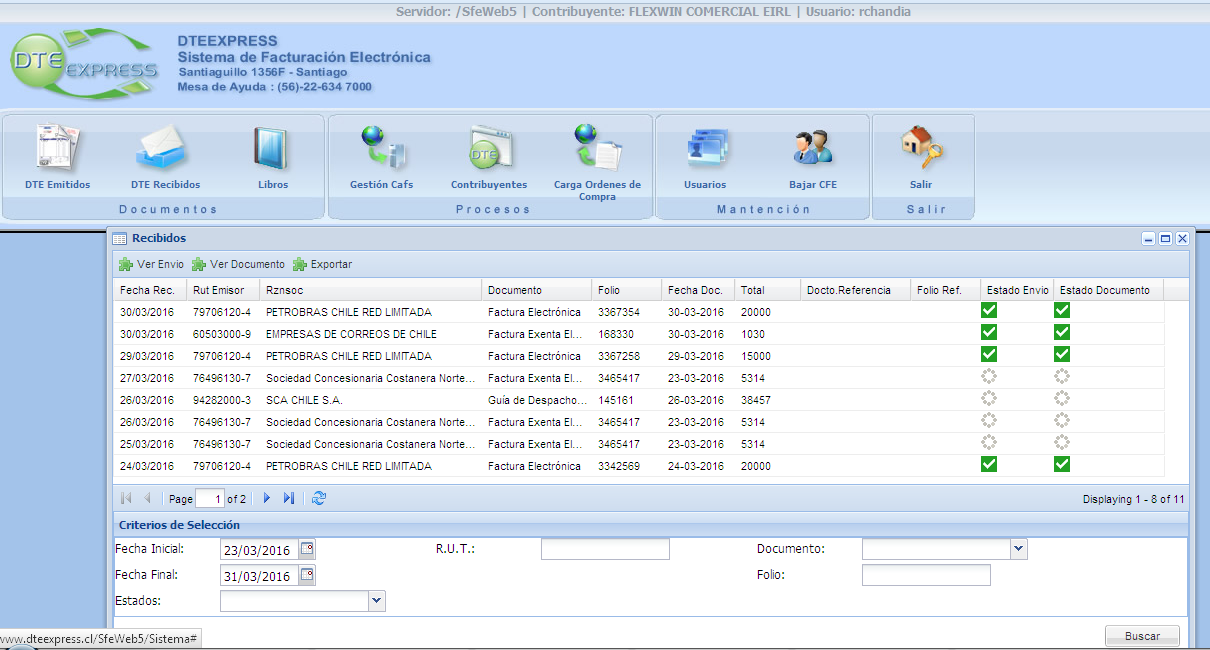Screen dimensions: 1210x650
Task: Go to next page of results
Action: point(267,498)
